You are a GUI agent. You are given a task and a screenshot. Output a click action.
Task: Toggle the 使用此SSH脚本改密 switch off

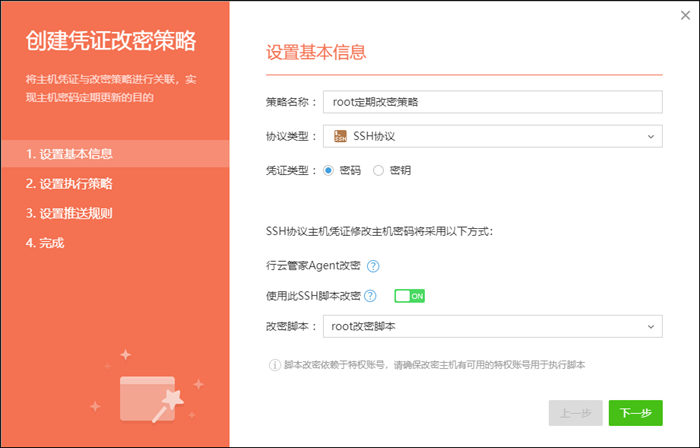(410, 296)
